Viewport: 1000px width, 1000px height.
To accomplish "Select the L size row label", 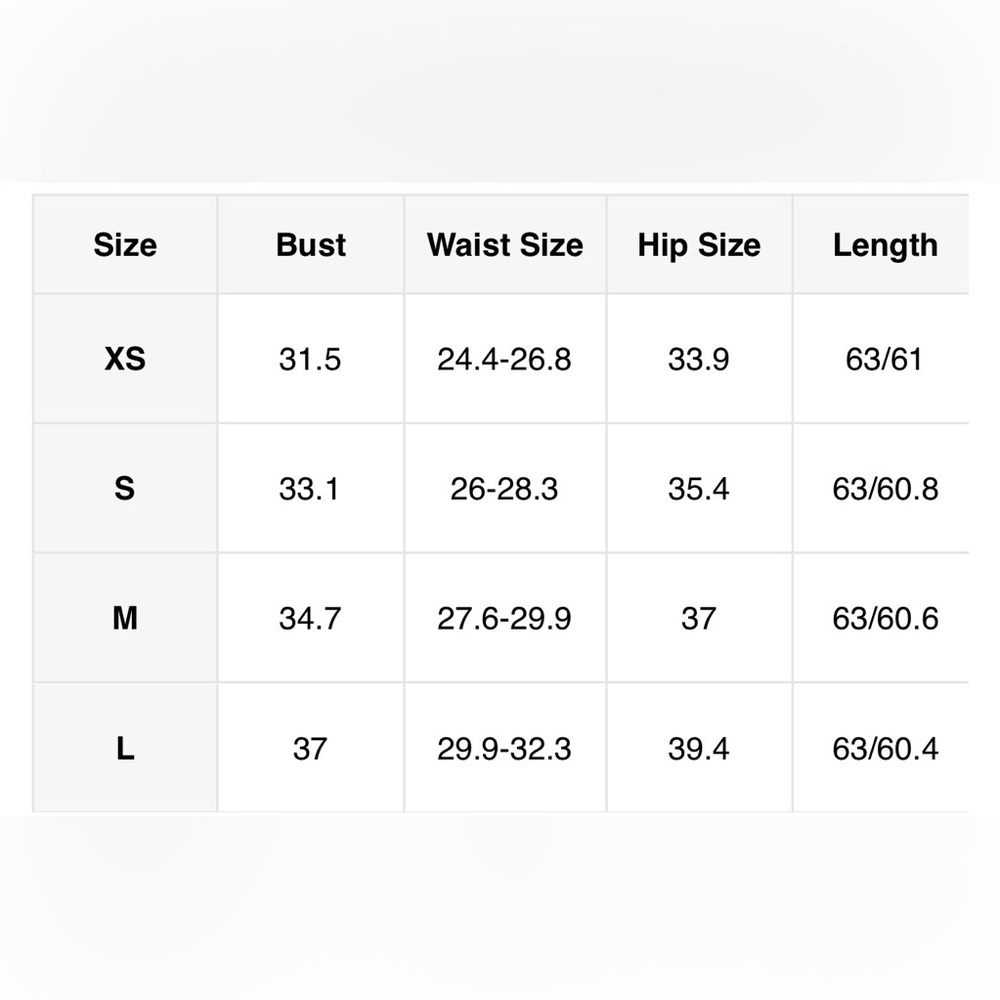I will (125, 748).
